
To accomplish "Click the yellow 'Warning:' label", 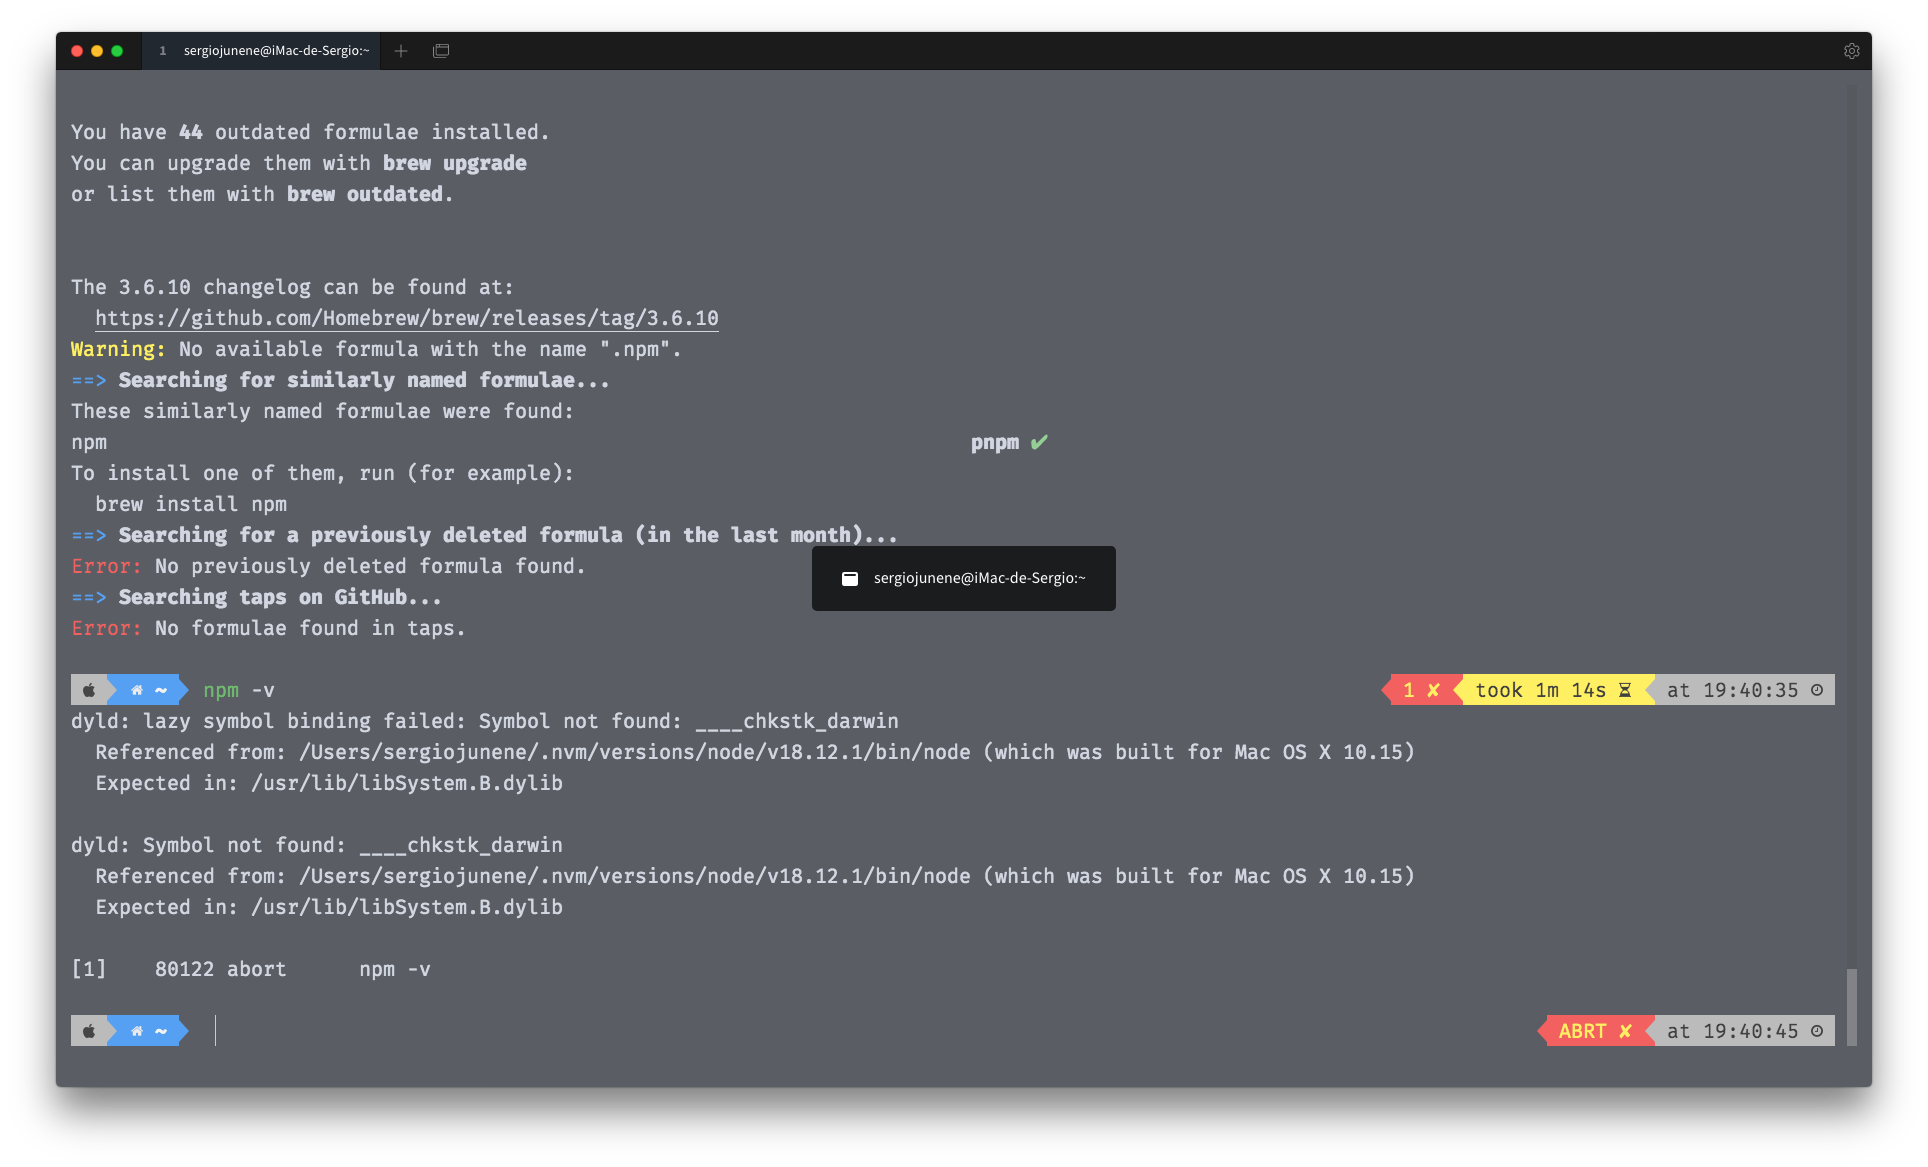I will [118, 349].
